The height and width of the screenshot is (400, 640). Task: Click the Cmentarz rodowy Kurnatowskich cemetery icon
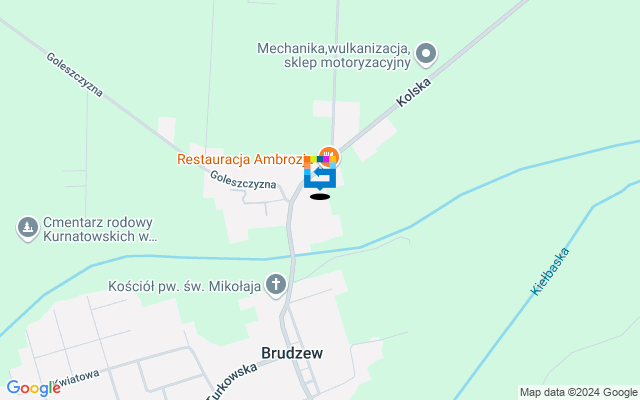pos(28,227)
